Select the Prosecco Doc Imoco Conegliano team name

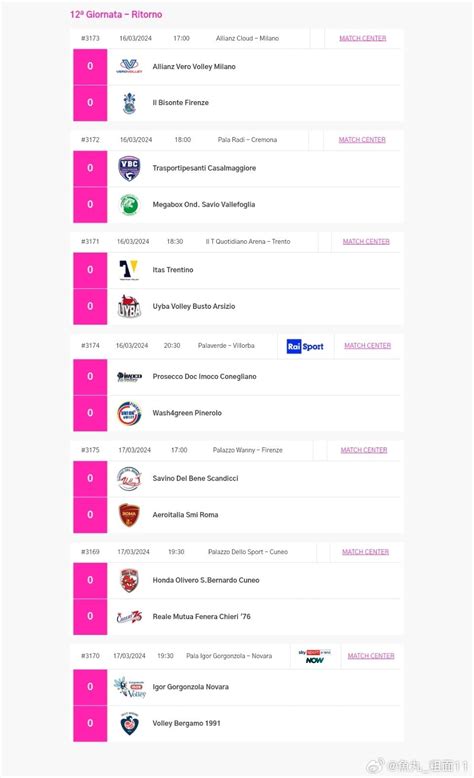[204, 377]
